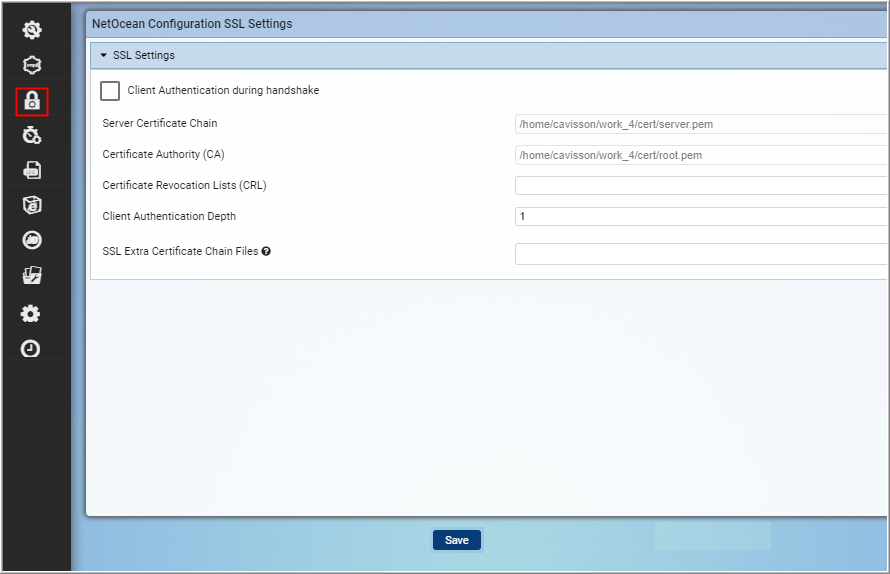Click the SSL Extra Certificate Chain Files label
This screenshot has width=890, height=574.
[180, 251]
